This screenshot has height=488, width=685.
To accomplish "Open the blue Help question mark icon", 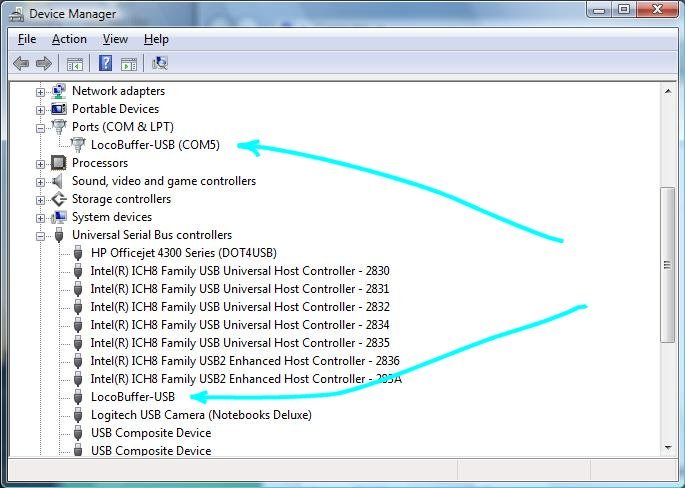I will click(x=105, y=63).
